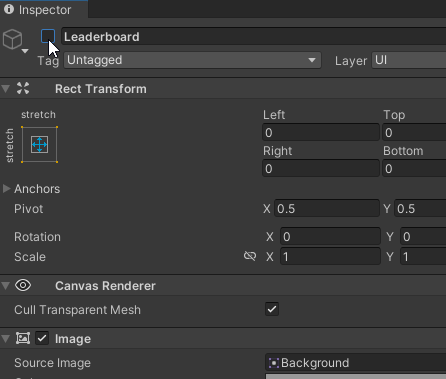This screenshot has height=379, width=446.
Task: Collapse the Rect Transform component
Action: click(x=6, y=89)
